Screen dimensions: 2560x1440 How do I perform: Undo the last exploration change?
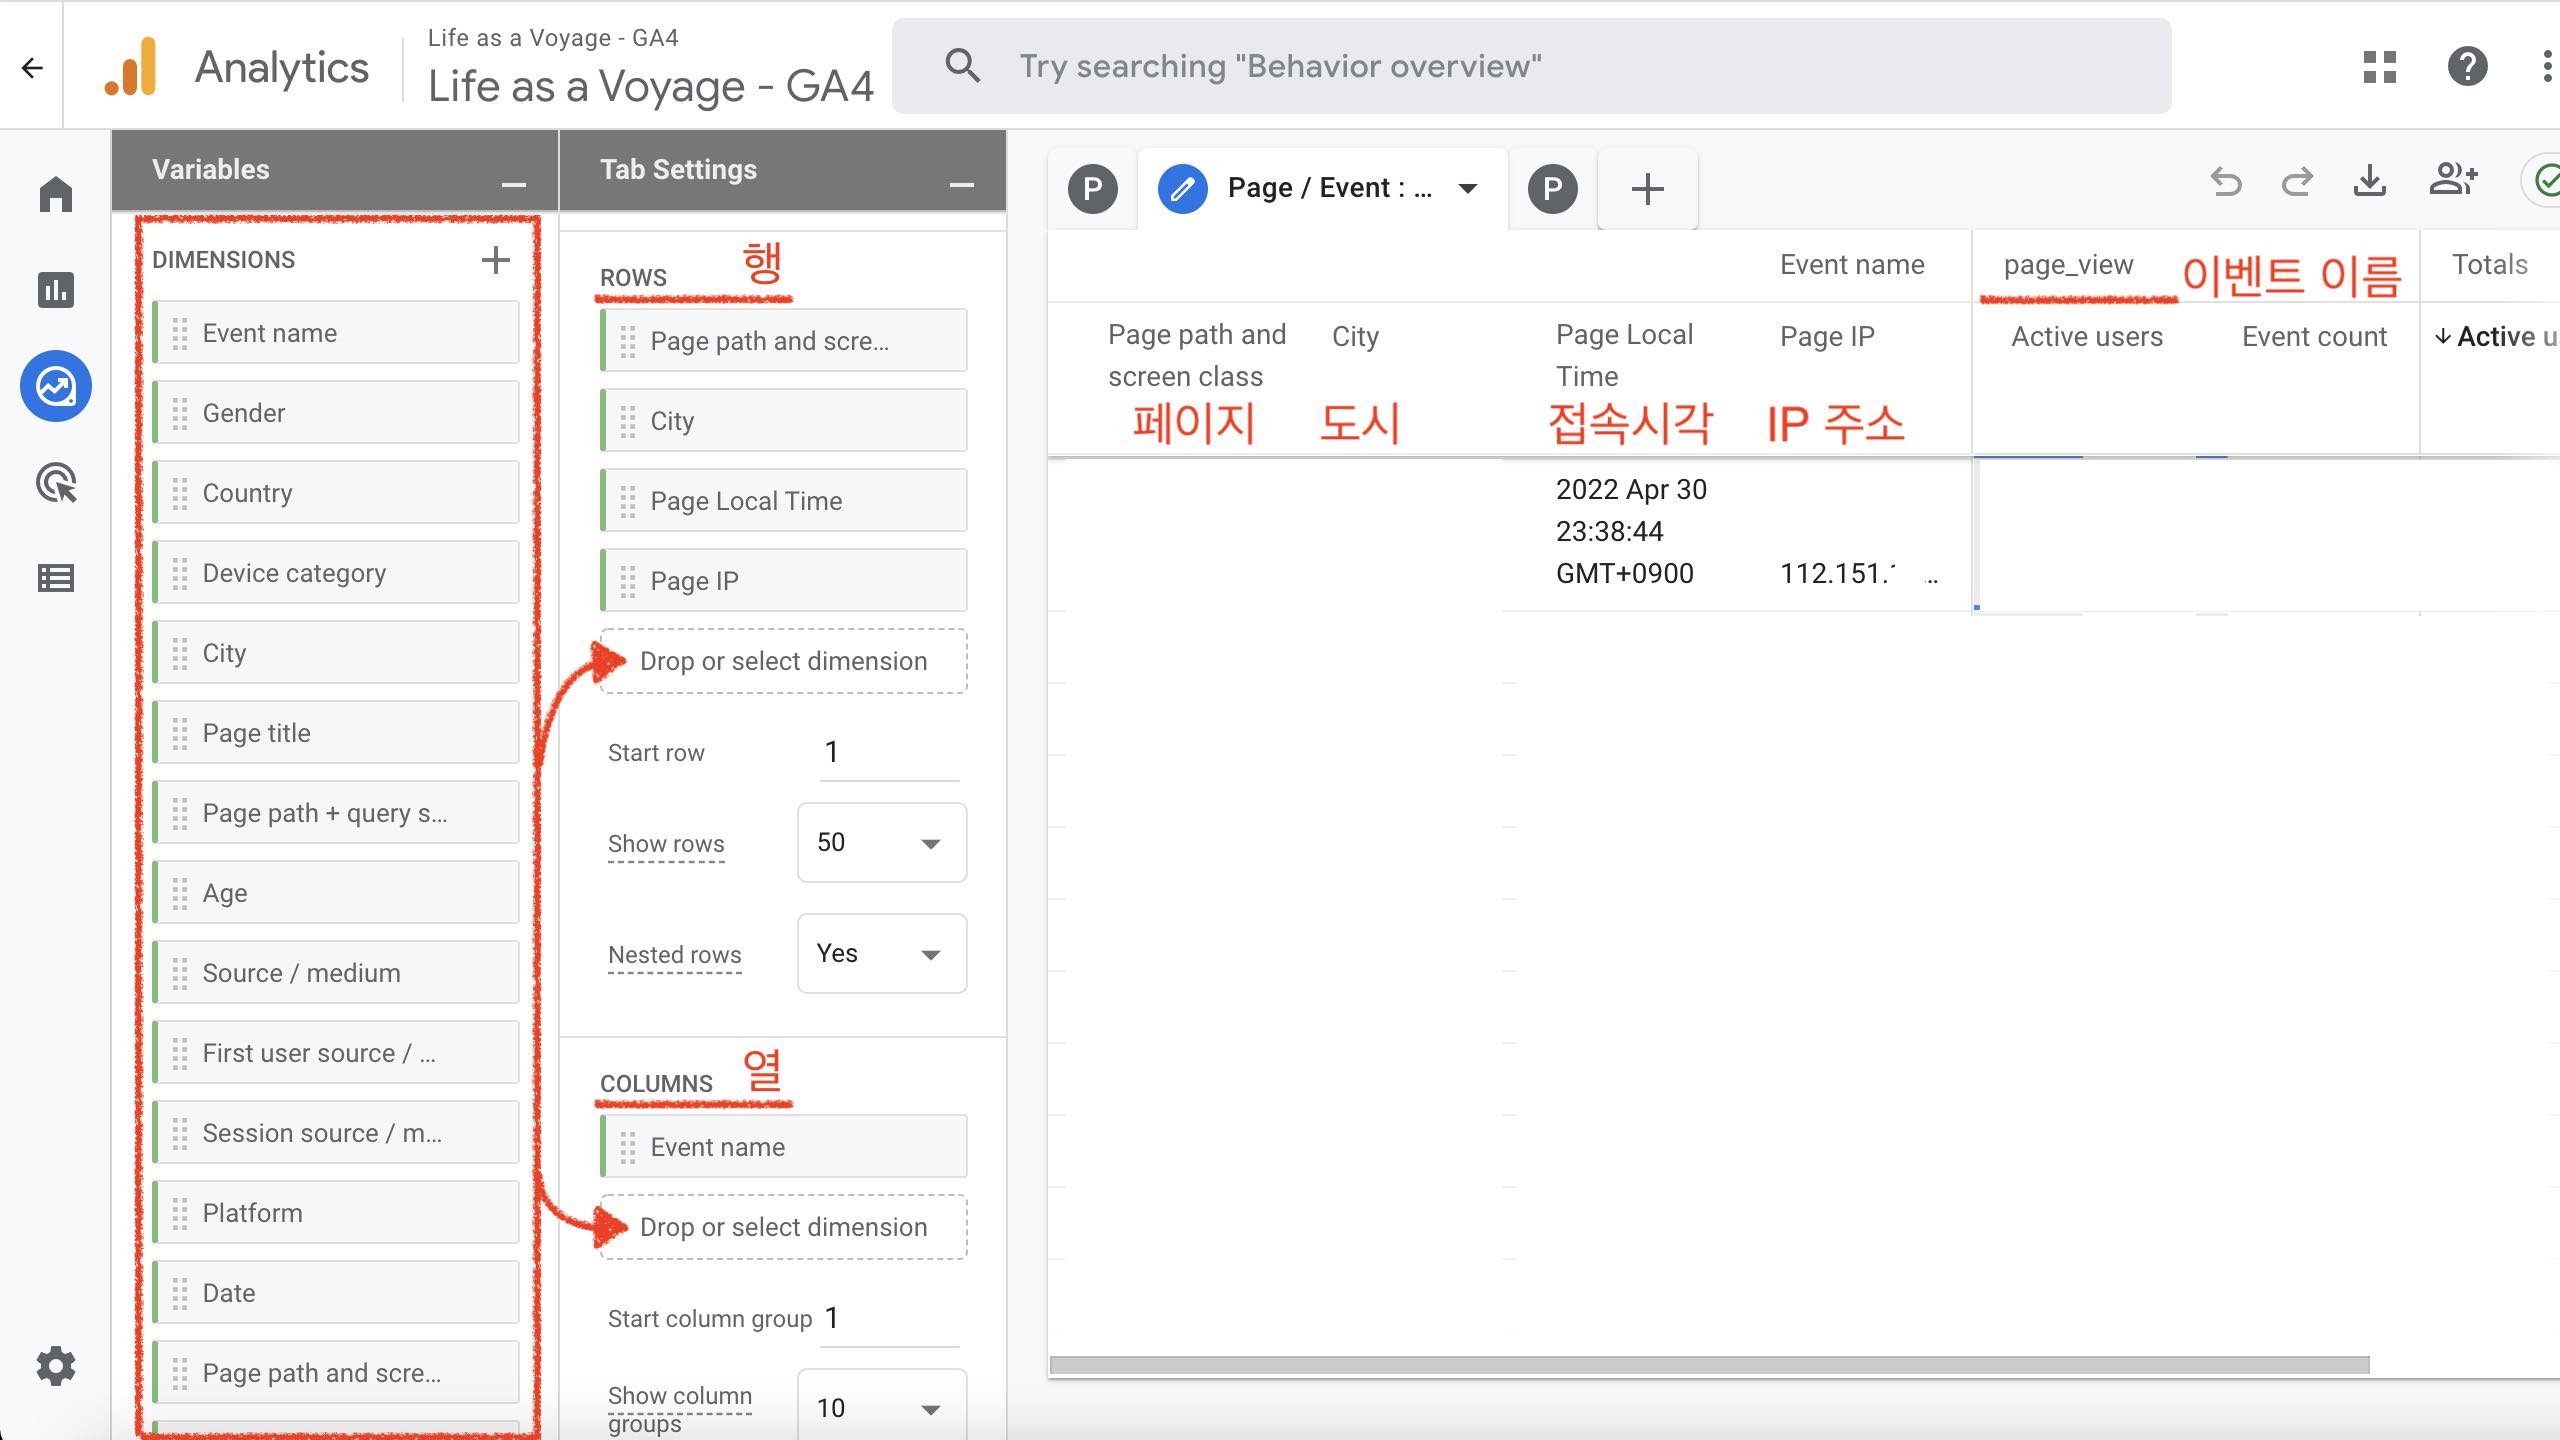pyautogui.click(x=2226, y=183)
